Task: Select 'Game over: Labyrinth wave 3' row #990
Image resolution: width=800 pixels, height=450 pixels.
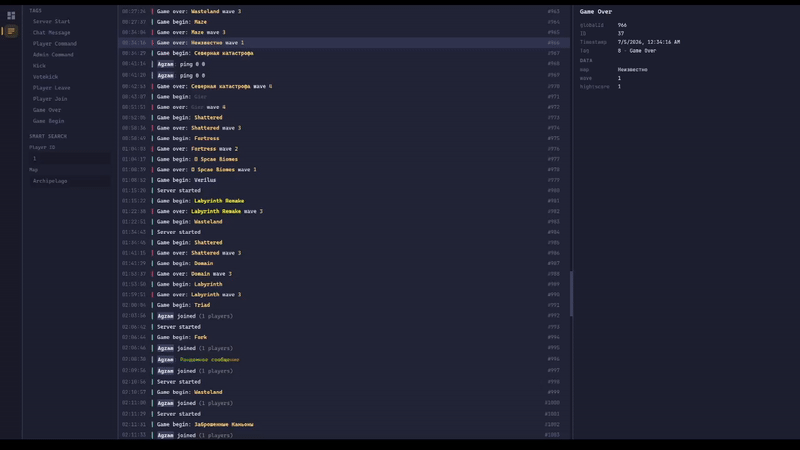Action: point(344,295)
